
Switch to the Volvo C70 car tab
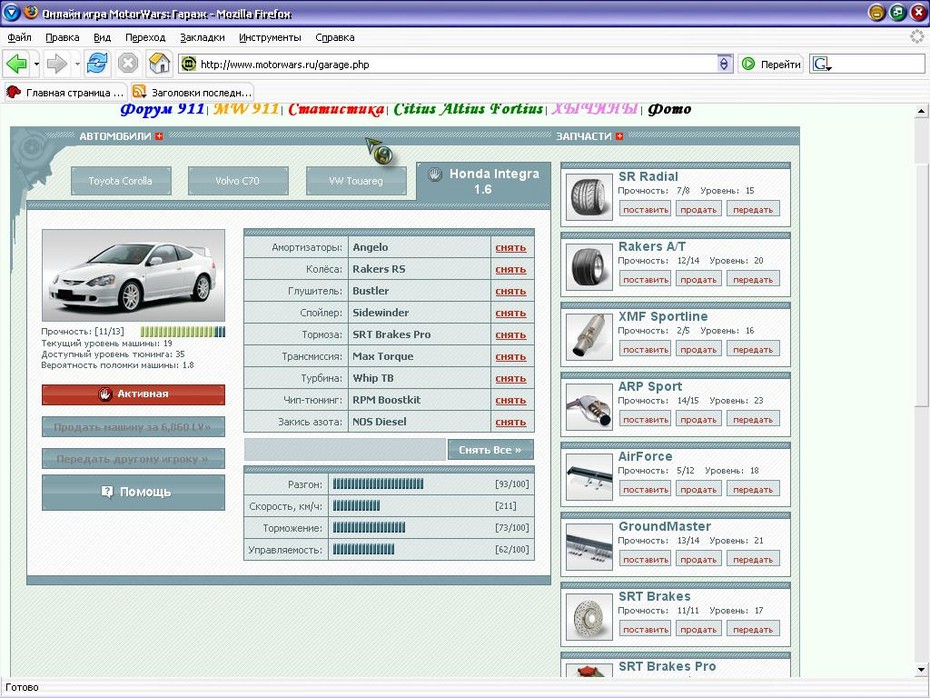(238, 181)
